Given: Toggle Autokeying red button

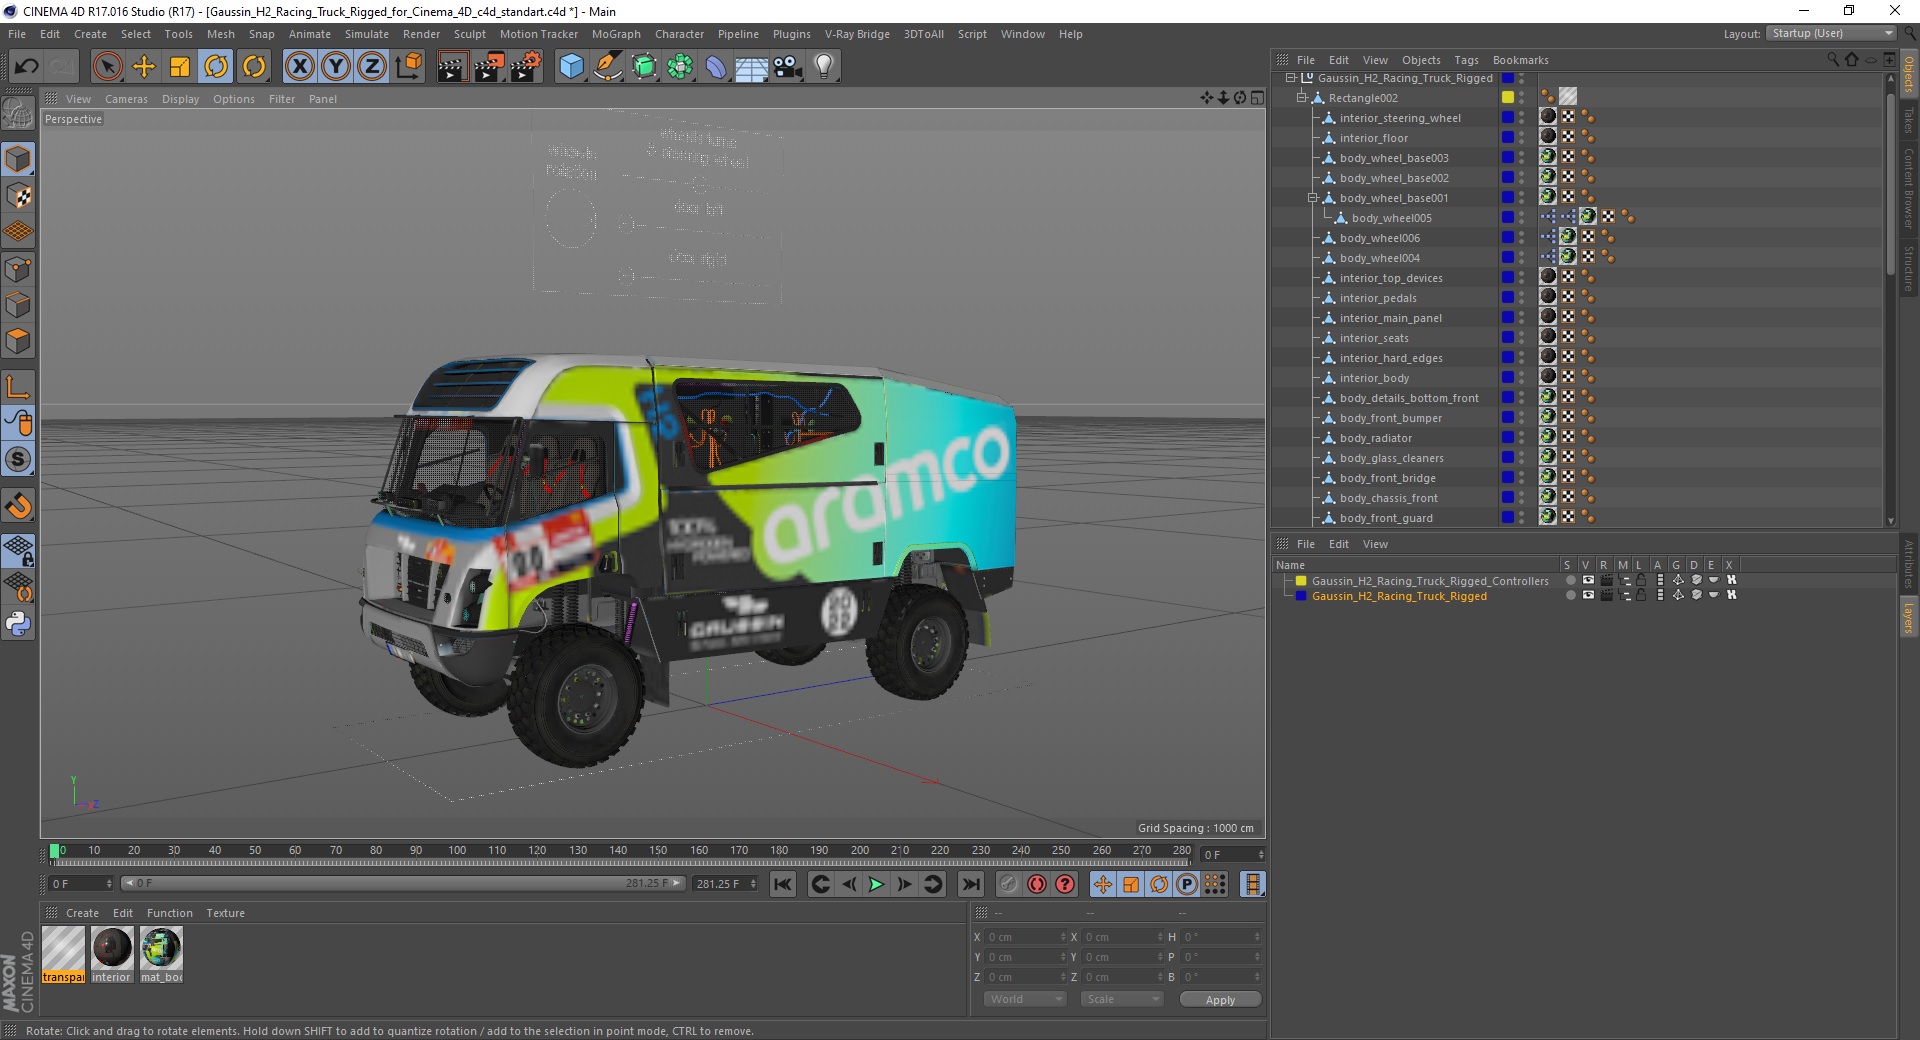Looking at the screenshot, I should [1037, 884].
